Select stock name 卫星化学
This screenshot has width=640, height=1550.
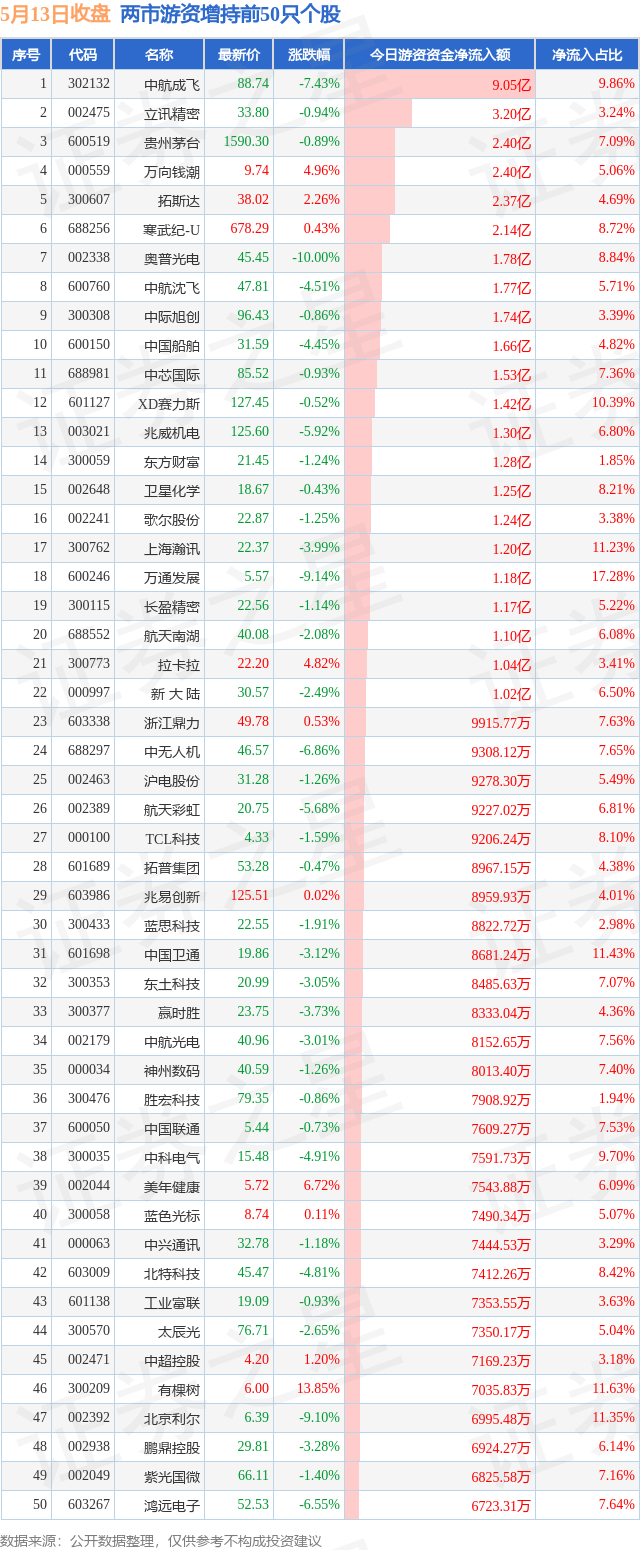coord(172,491)
